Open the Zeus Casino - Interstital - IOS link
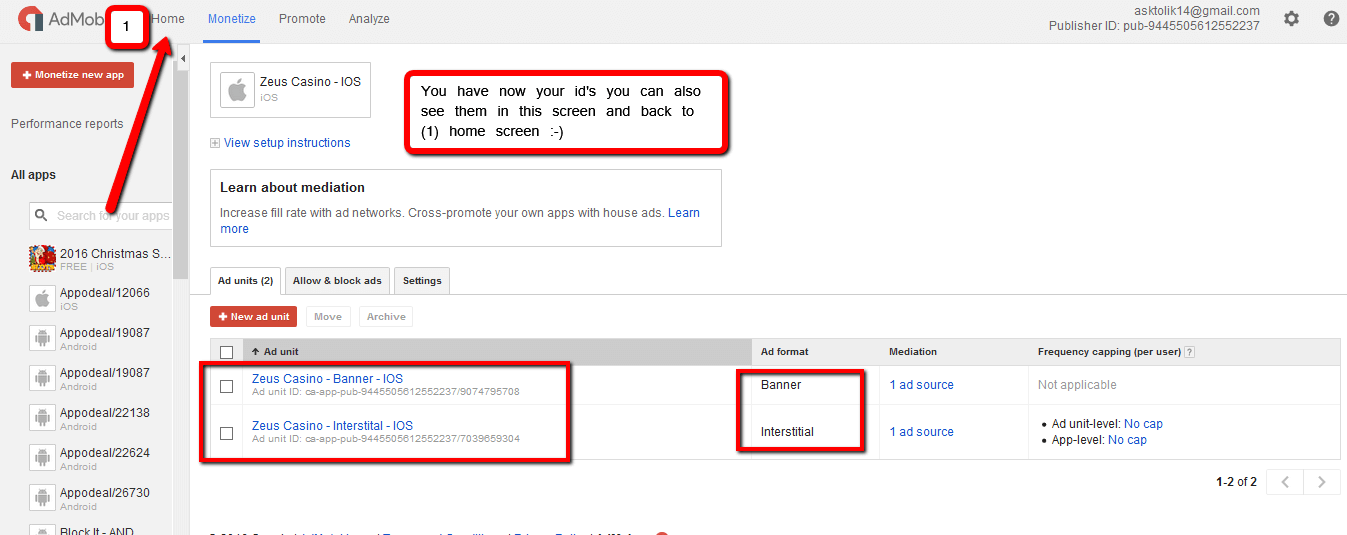The image size is (1347, 535). tap(332, 426)
